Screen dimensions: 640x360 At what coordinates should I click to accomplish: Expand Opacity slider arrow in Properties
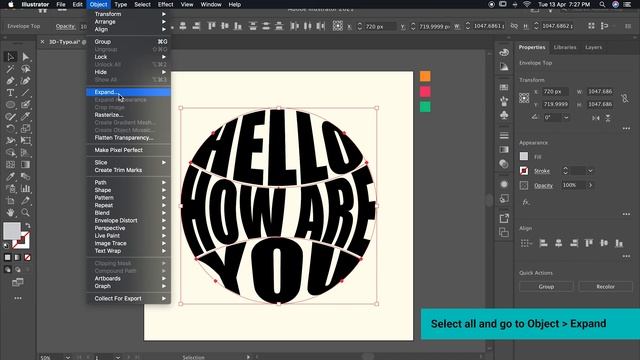[x=590, y=185]
